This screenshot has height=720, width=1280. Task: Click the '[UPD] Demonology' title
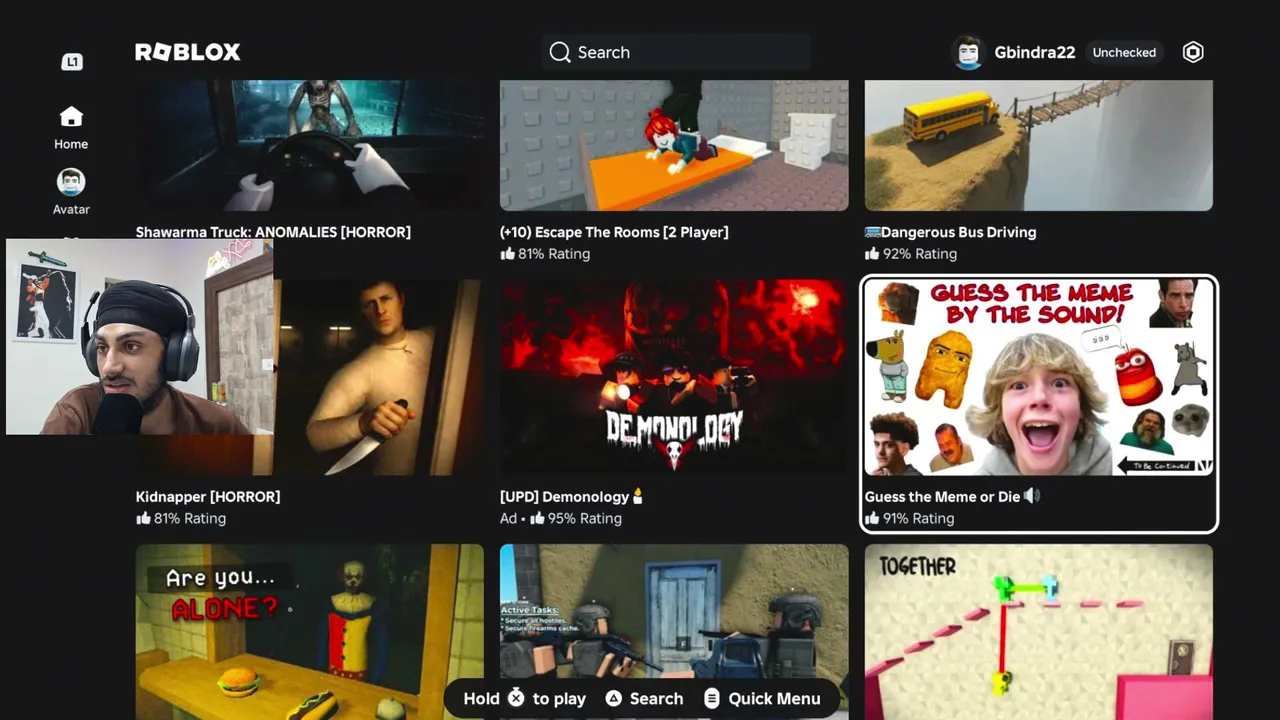tap(564, 496)
